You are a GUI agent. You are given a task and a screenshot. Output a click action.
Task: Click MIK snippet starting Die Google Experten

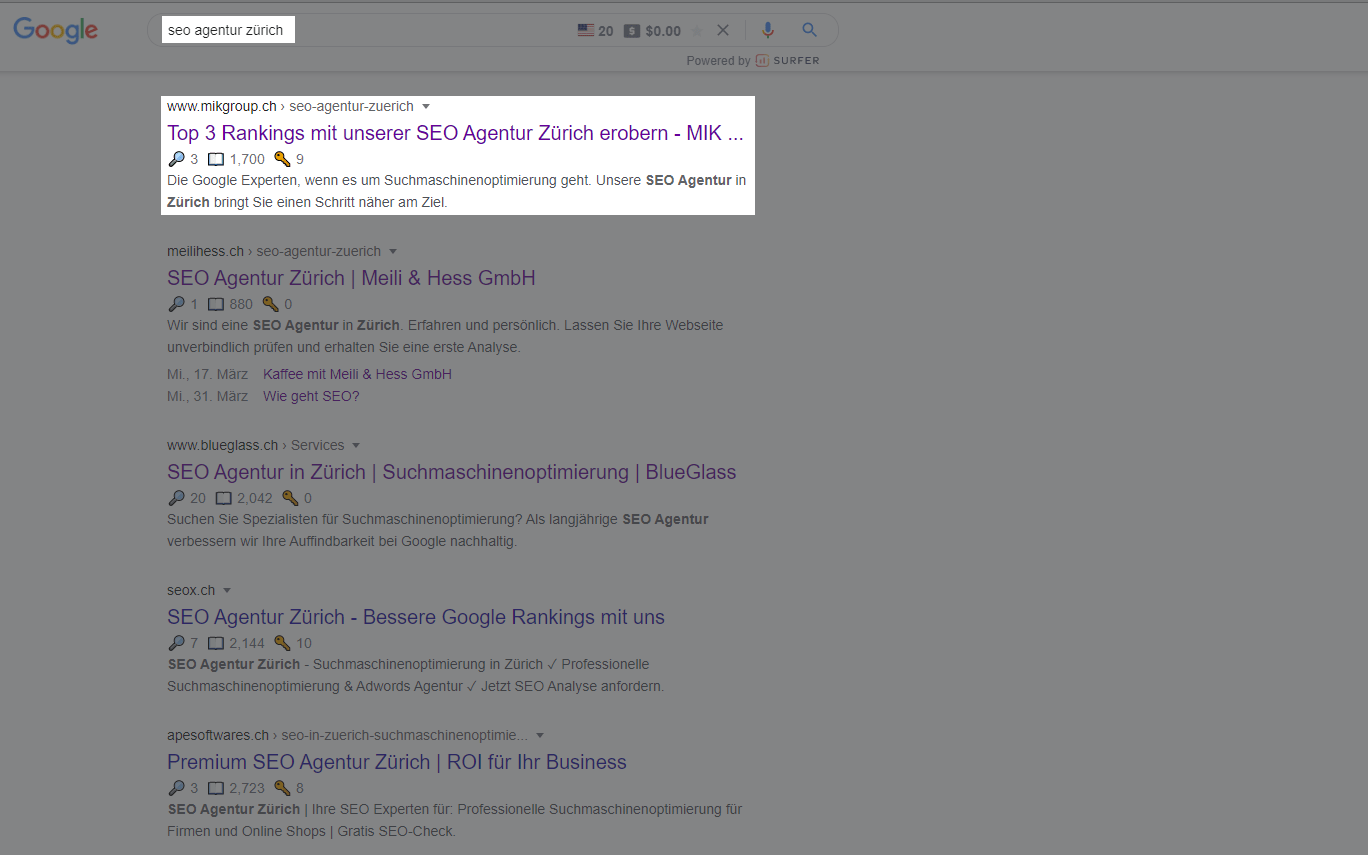click(x=457, y=191)
